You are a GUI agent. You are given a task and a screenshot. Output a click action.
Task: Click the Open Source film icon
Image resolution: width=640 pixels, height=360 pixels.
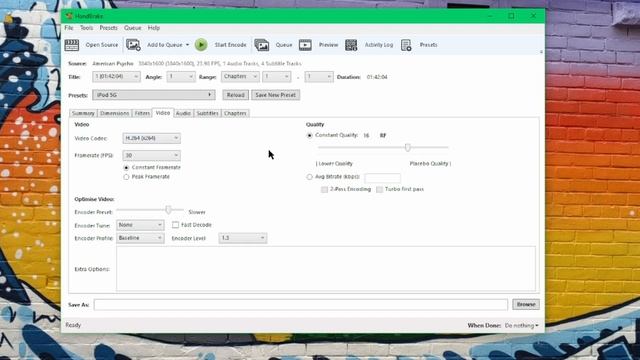point(72,45)
